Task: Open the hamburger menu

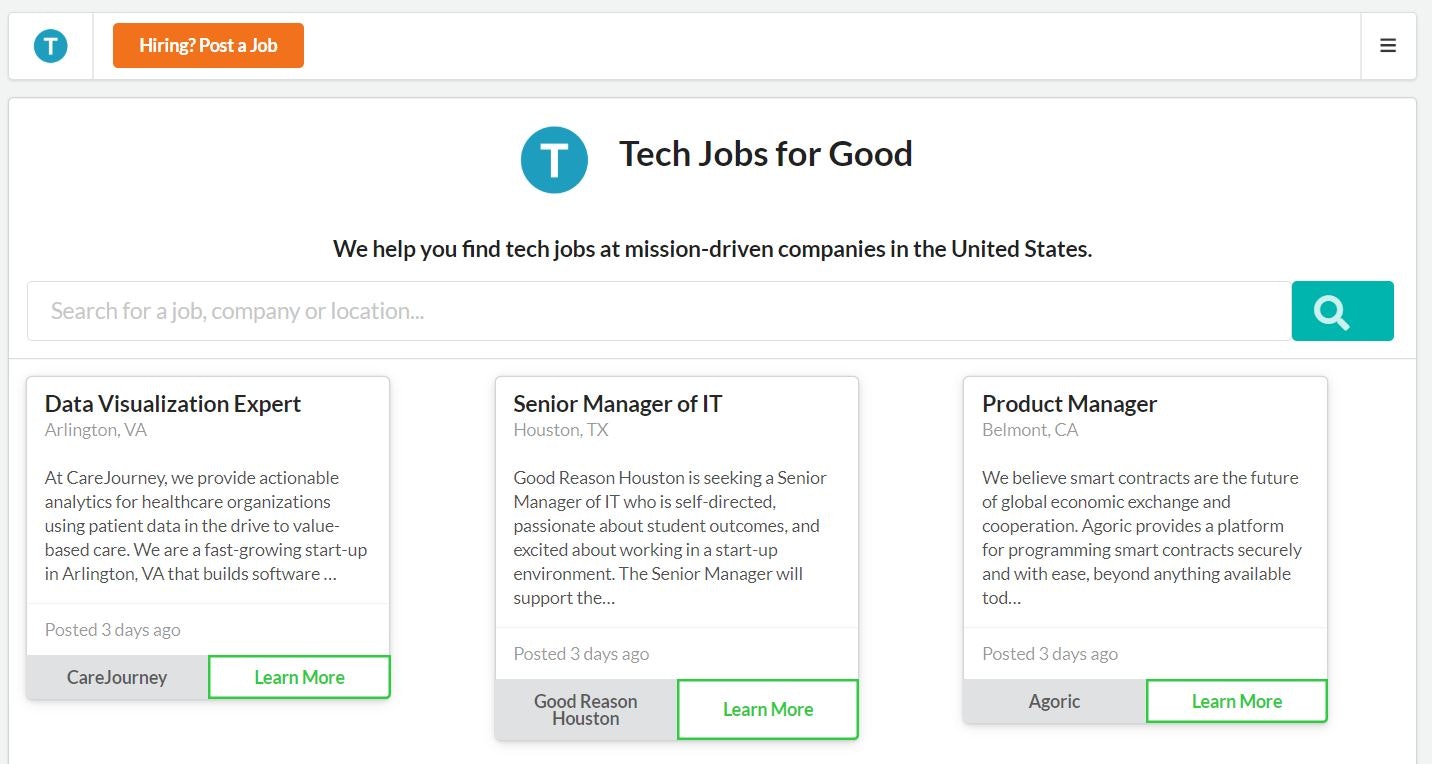Action: pos(1388,46)
